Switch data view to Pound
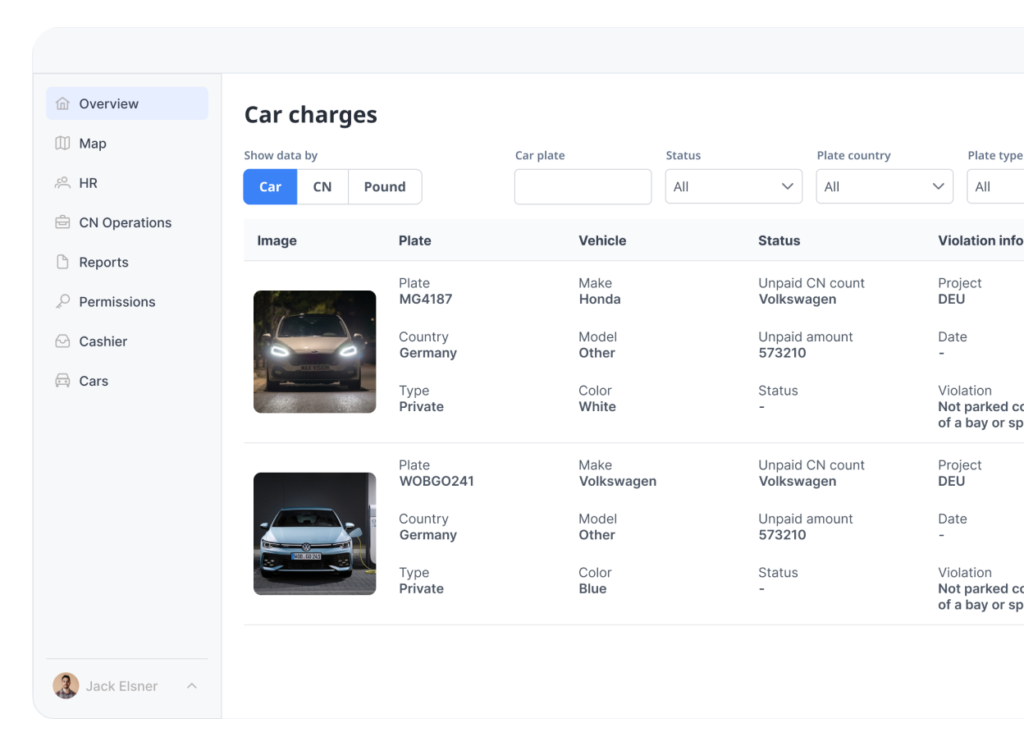This screenshot has height=746, width=1024. [x=384, y=187]
